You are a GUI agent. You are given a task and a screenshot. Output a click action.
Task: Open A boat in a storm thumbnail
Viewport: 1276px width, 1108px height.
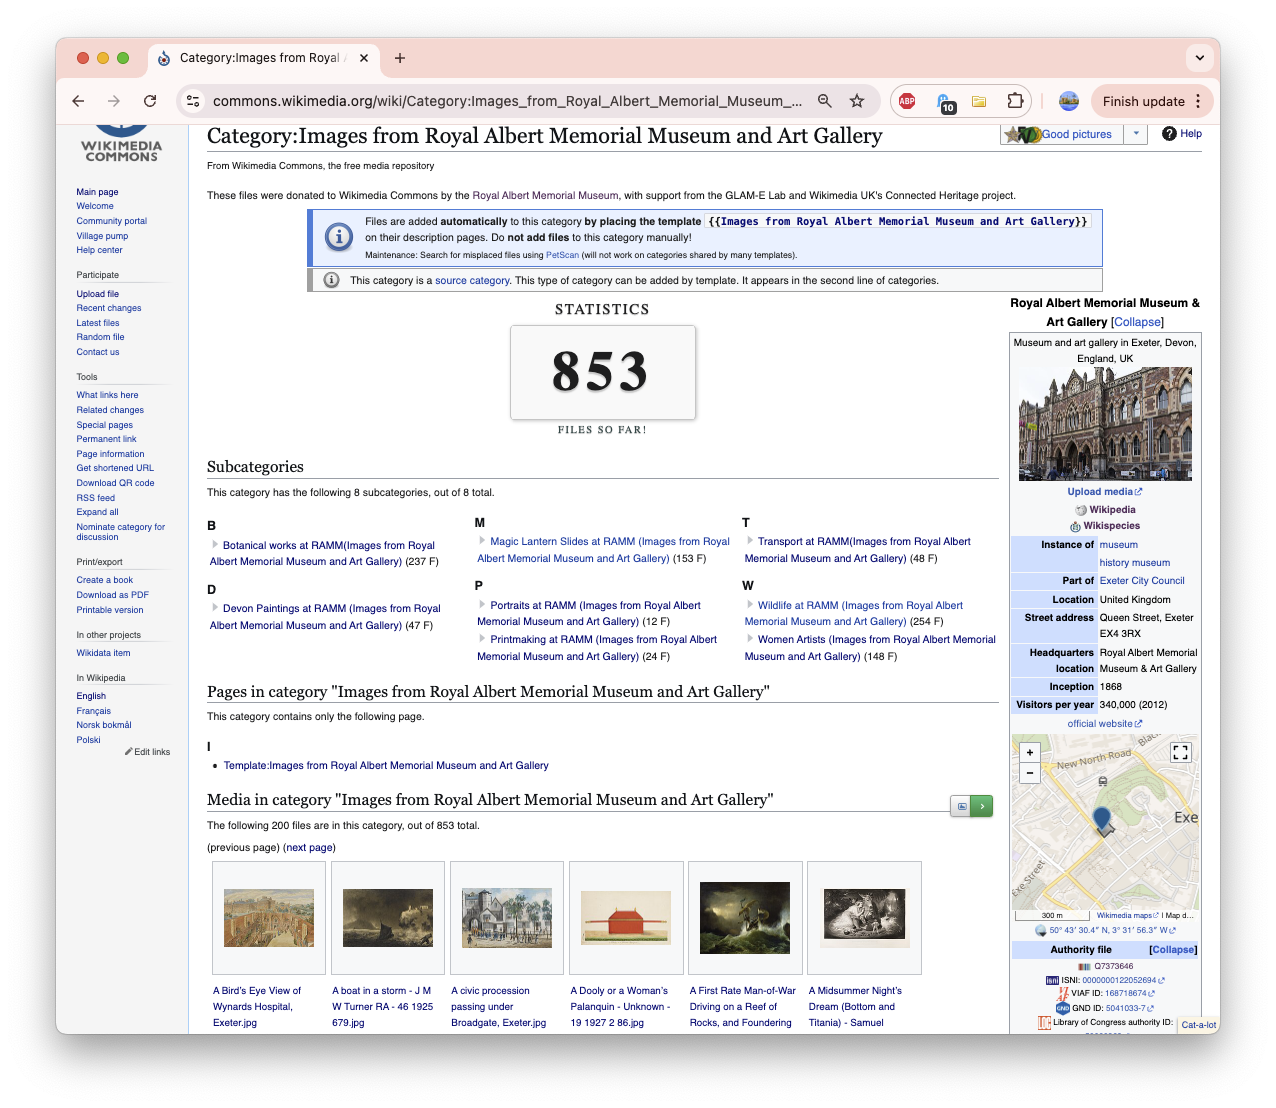[388, 918]
